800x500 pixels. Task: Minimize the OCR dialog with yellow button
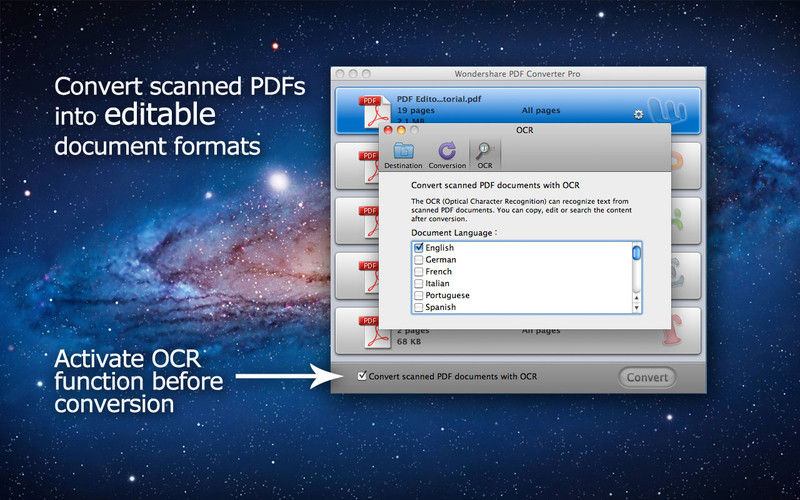401,130
